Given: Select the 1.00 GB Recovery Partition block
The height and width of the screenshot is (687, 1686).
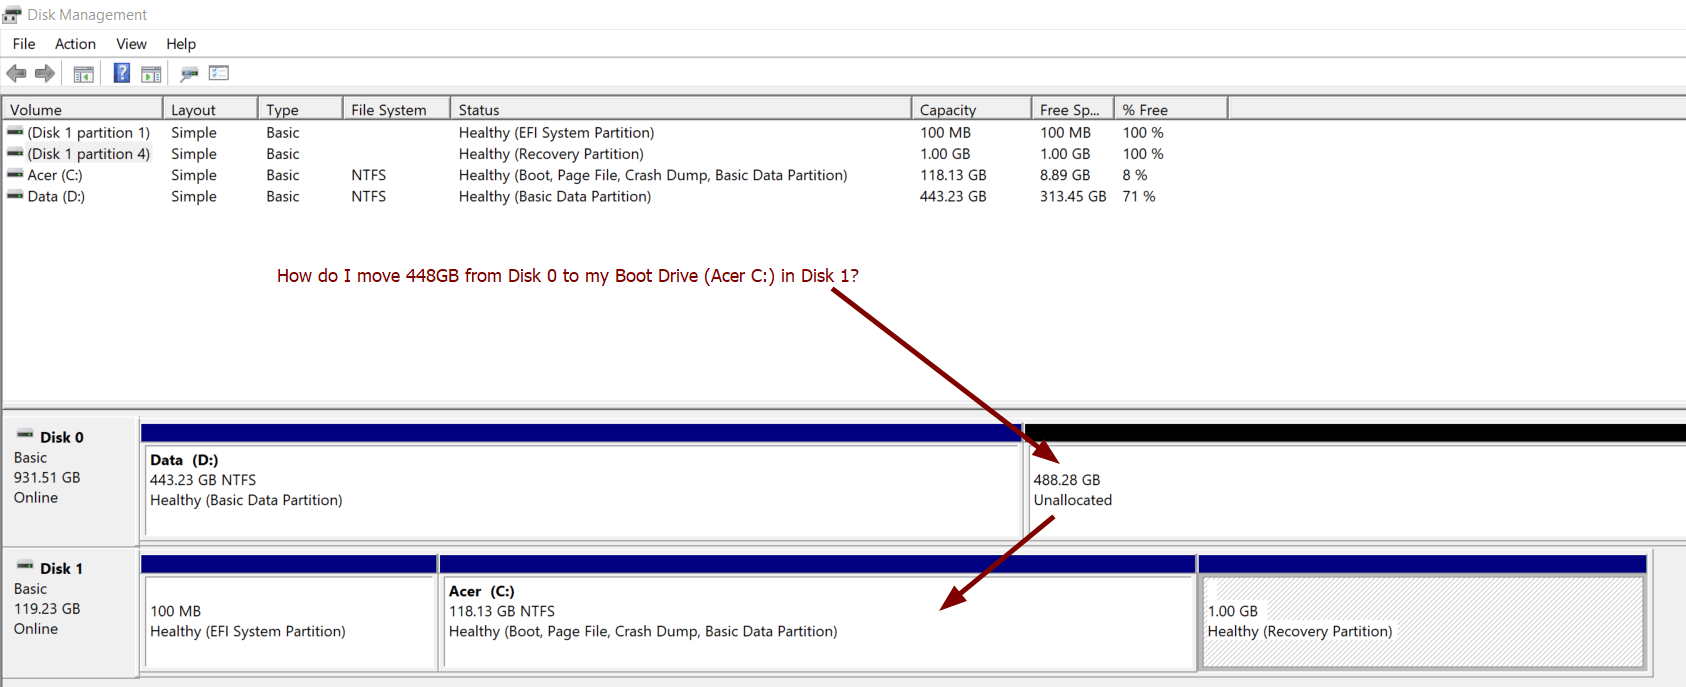Looking at the screenshot, I should 1422,612.
